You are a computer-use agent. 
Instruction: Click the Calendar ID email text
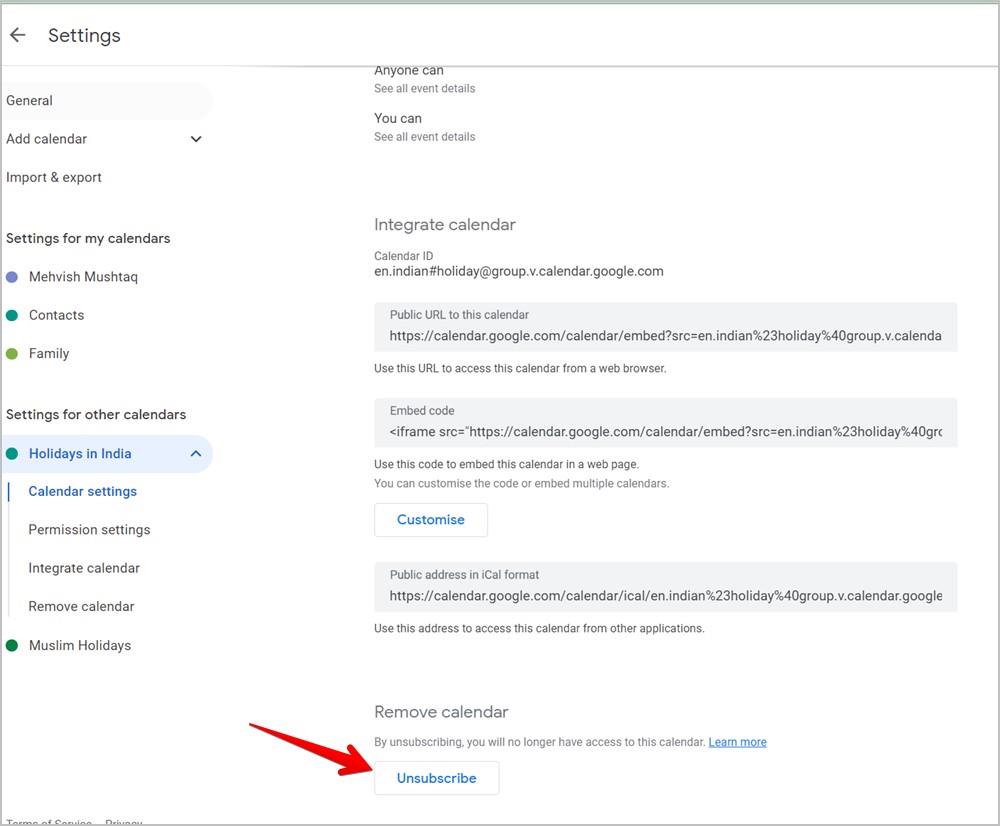518,271
